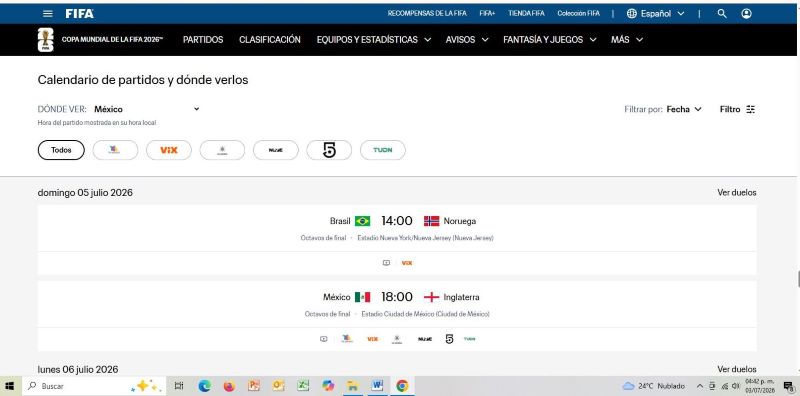Click Ver duelos for domingo 05 julio
Viewport: 800px width, 396px height.
click(737, 193)
